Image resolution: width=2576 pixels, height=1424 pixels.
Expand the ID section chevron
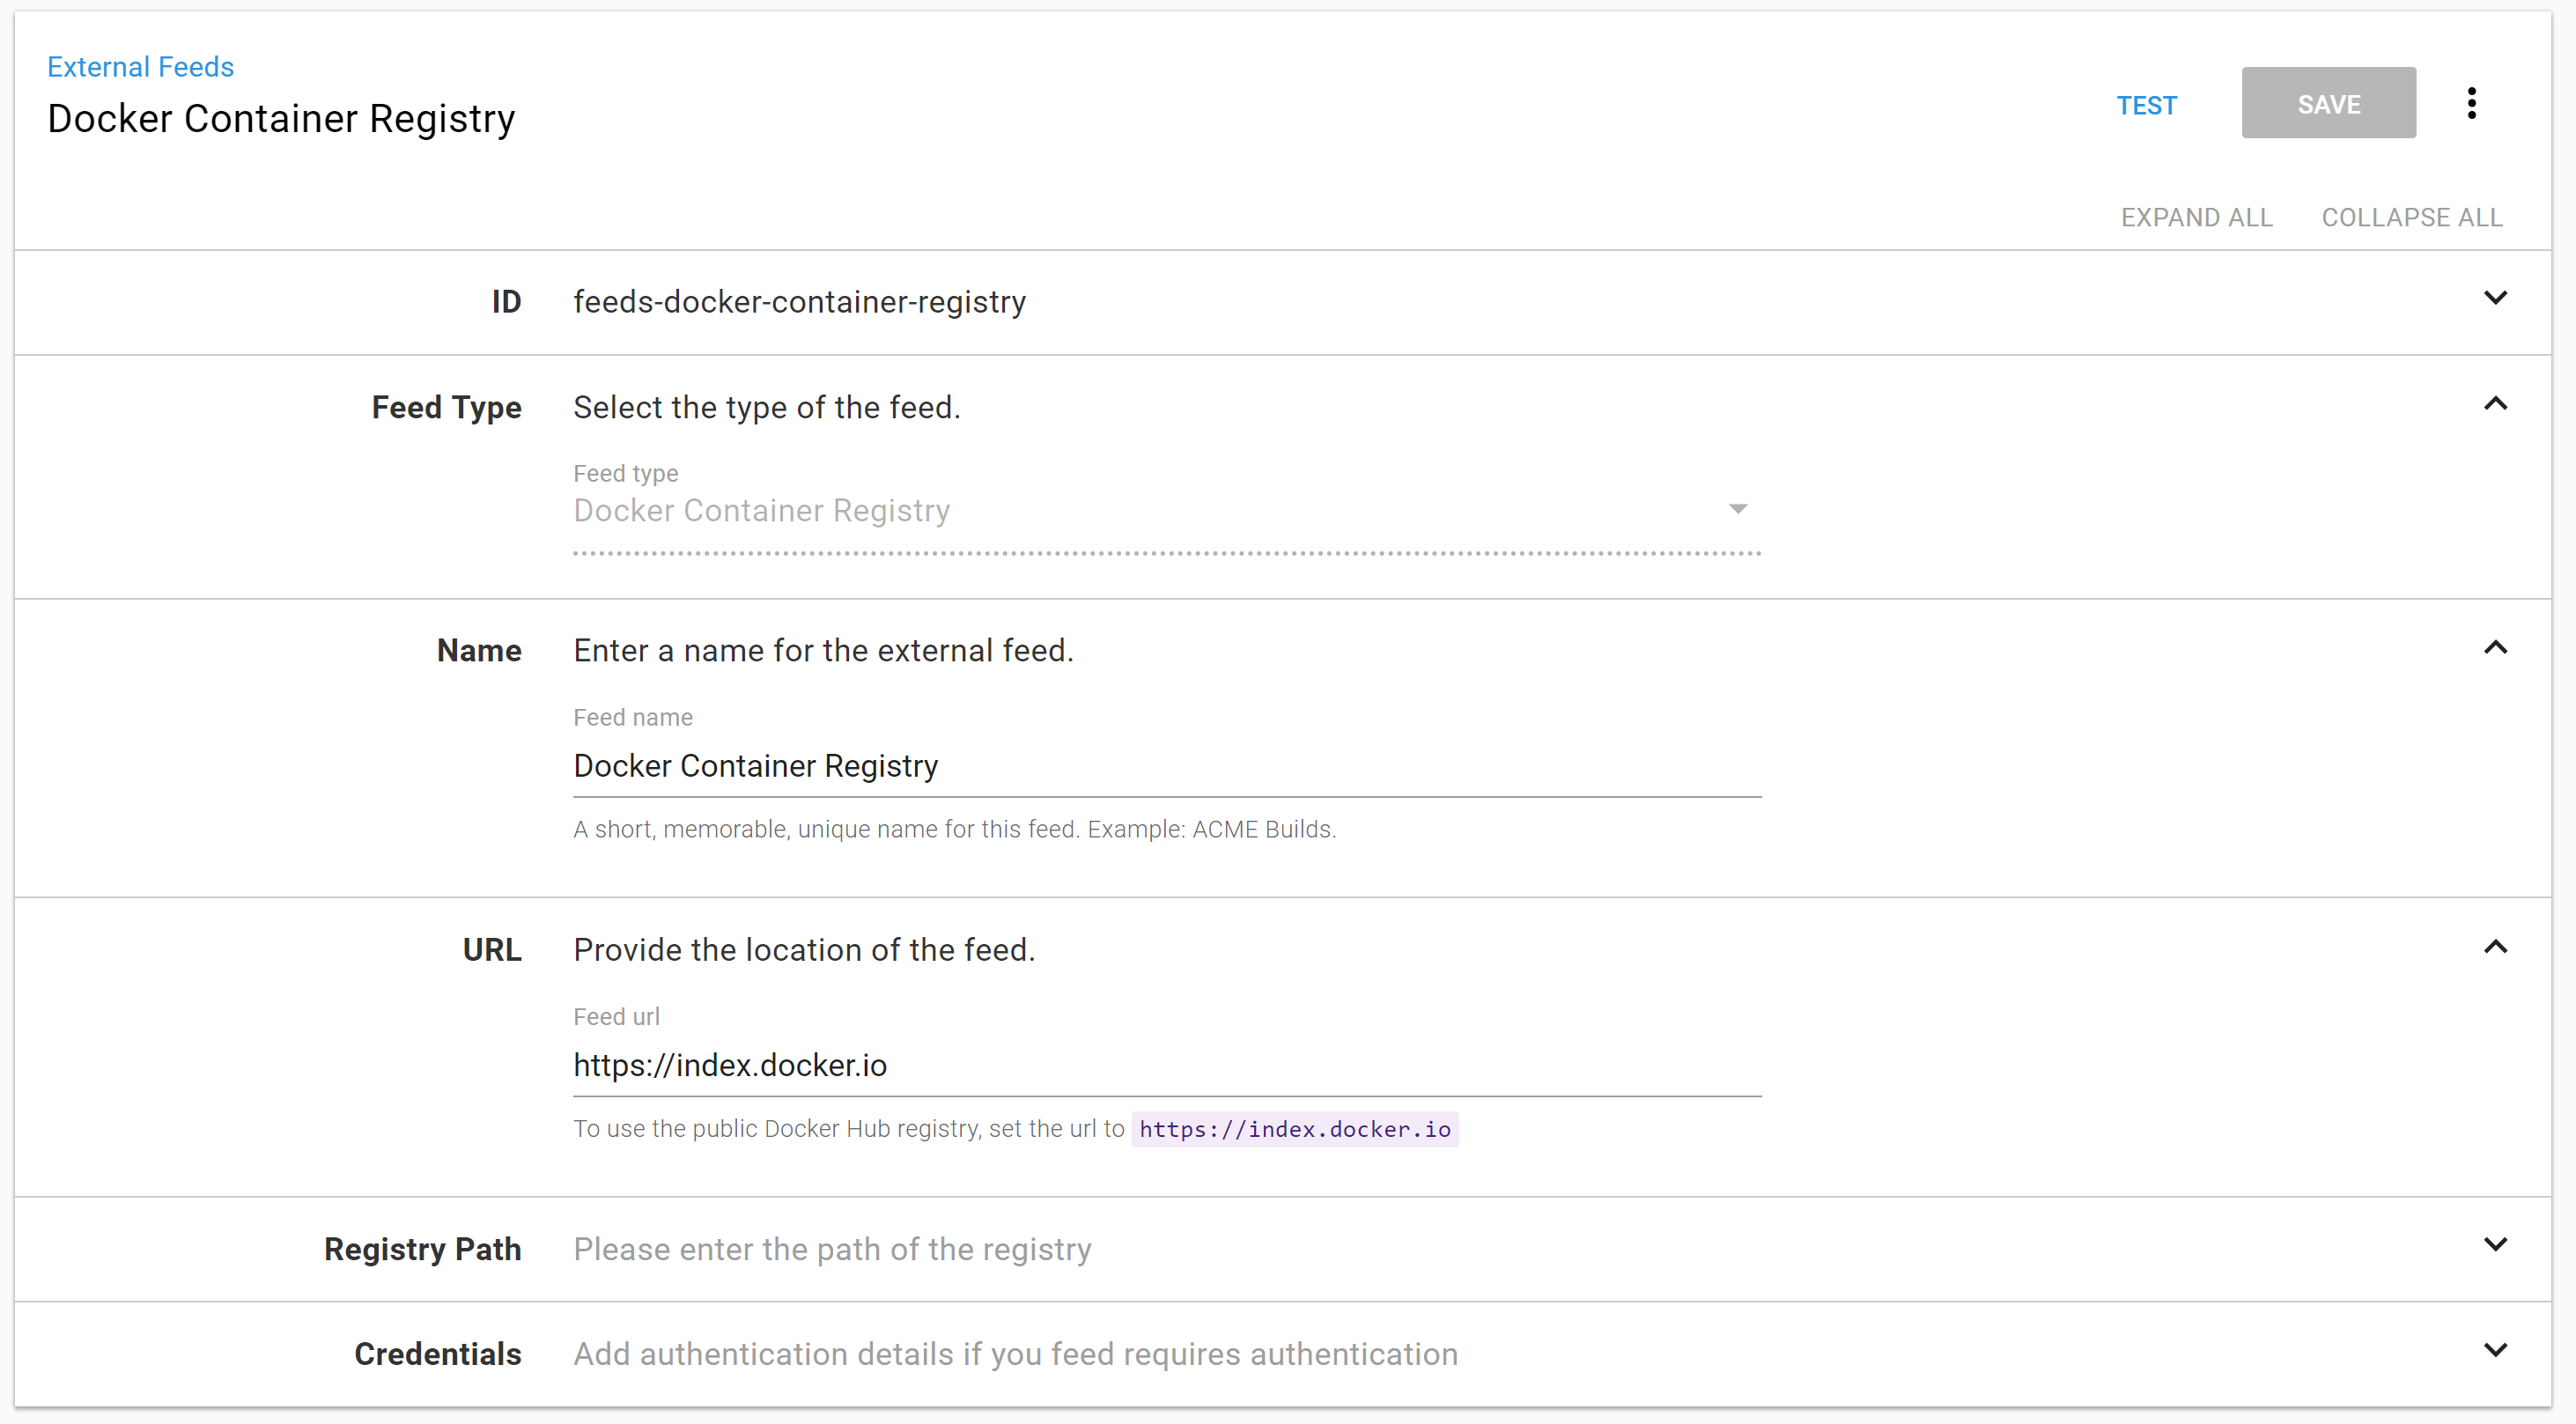2495,298
